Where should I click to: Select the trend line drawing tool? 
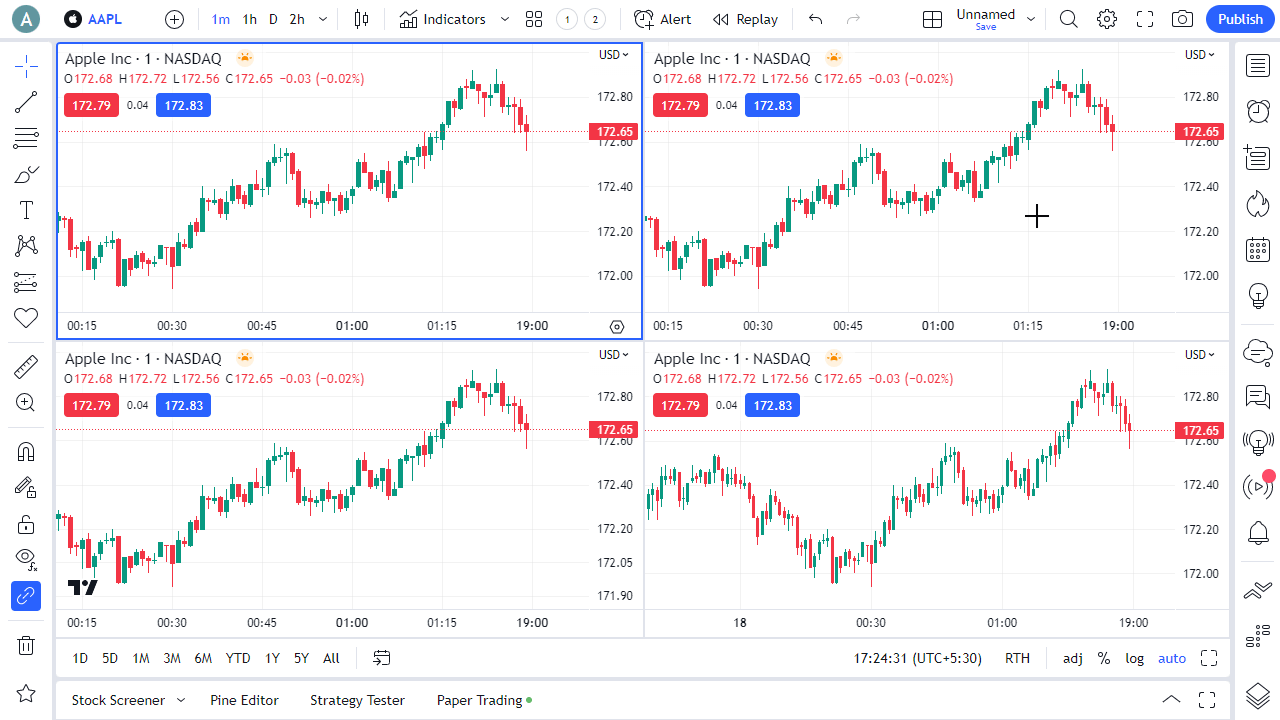click(26, 102)
